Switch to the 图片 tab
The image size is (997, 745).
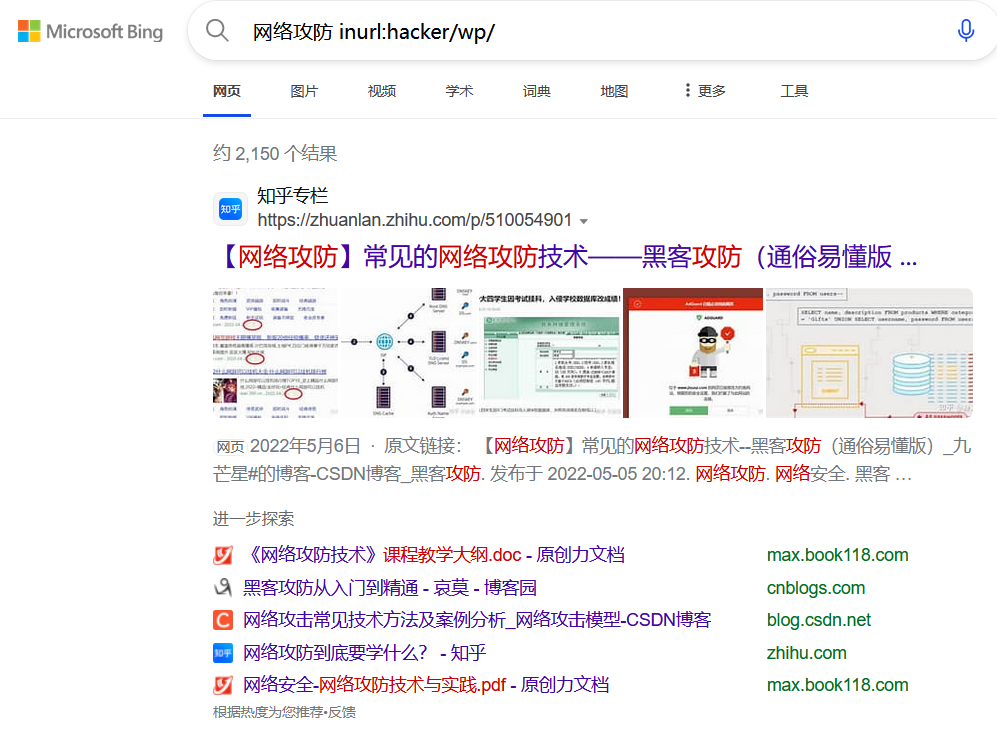coord(304,91)
